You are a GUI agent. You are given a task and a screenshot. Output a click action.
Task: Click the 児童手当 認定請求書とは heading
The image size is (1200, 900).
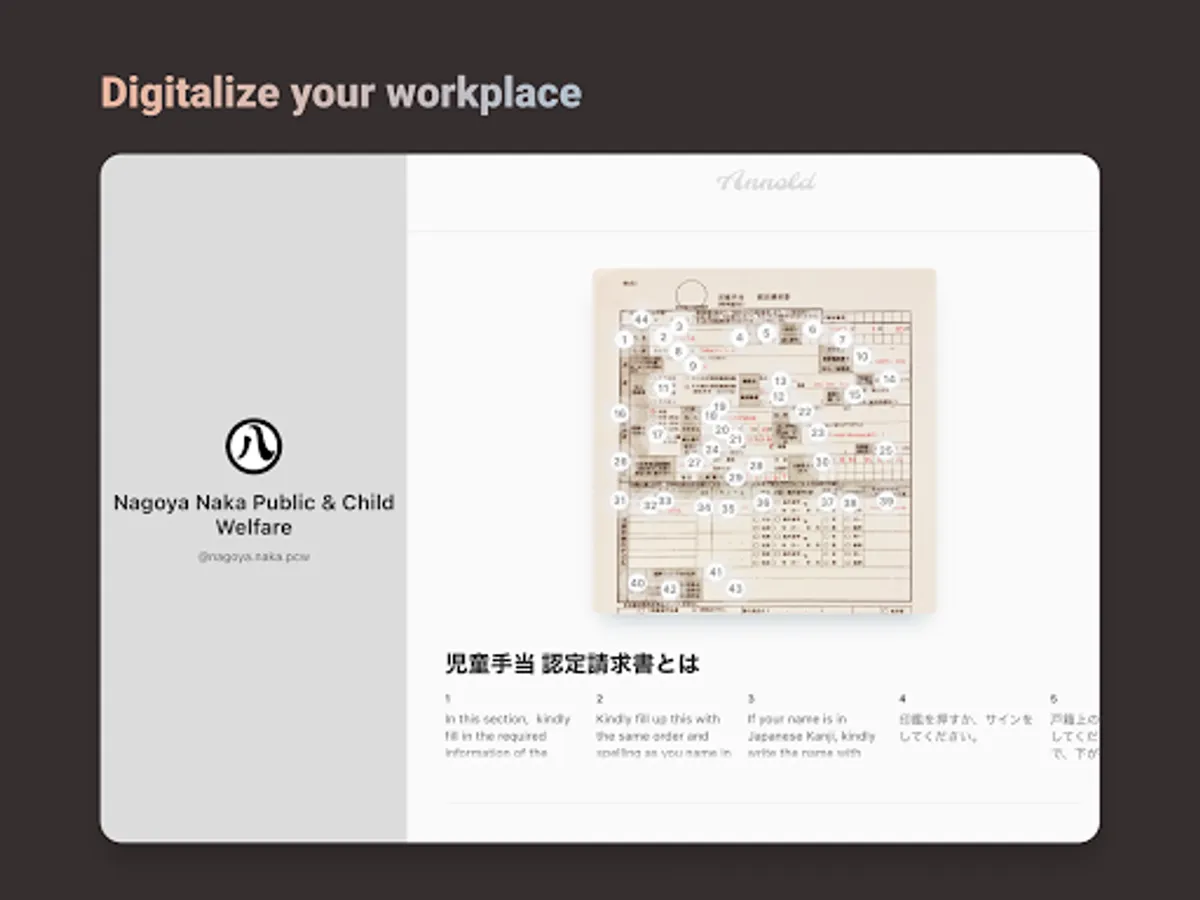[572, 663]
